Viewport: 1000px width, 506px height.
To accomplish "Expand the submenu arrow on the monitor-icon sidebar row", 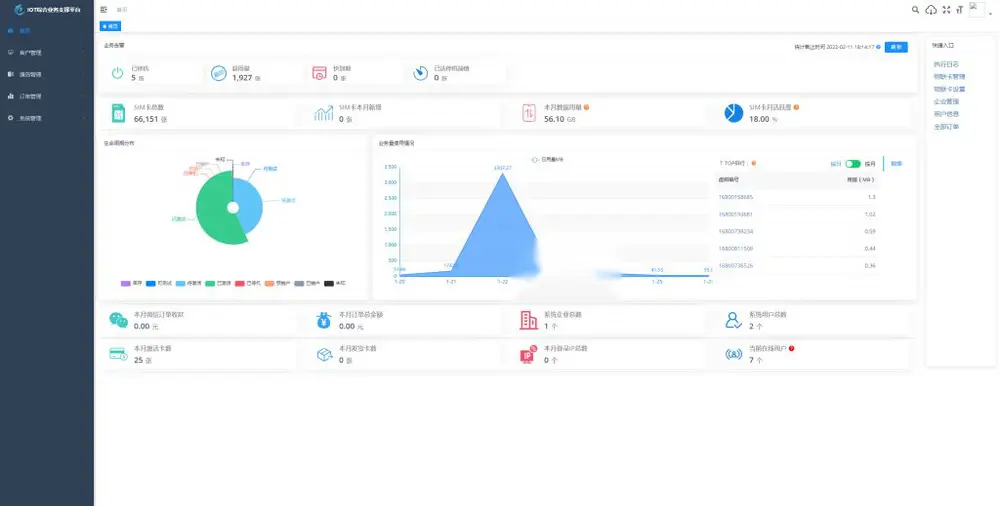I will coord(84,52).
